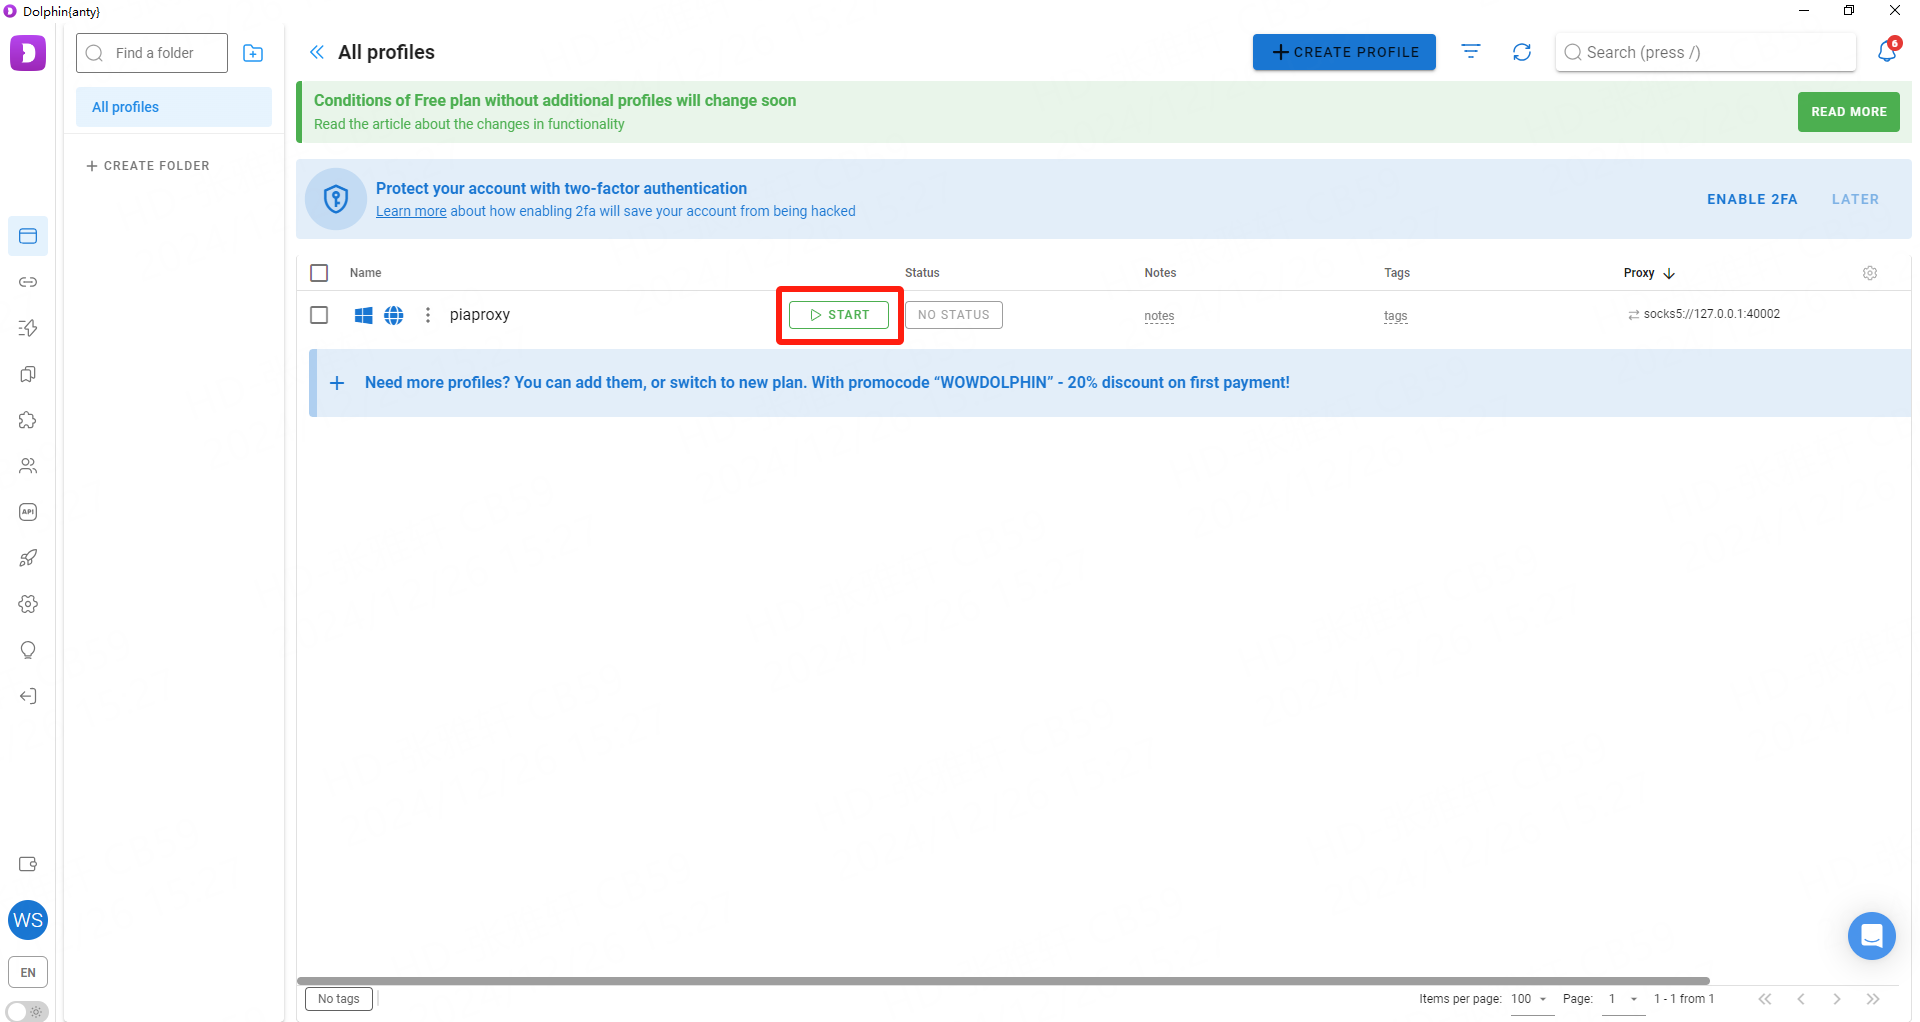Open the support chat bubble
Screen dimensions: 1920x1022
(1871, 936)
